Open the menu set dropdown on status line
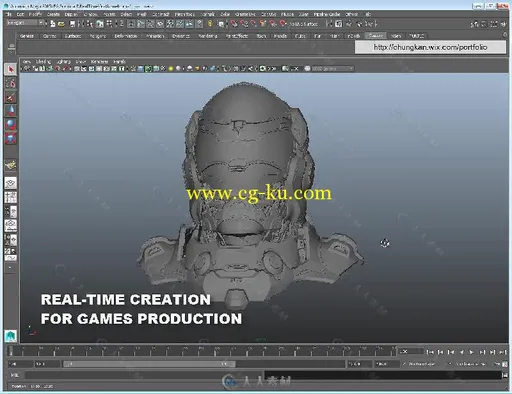 (24, 23)
